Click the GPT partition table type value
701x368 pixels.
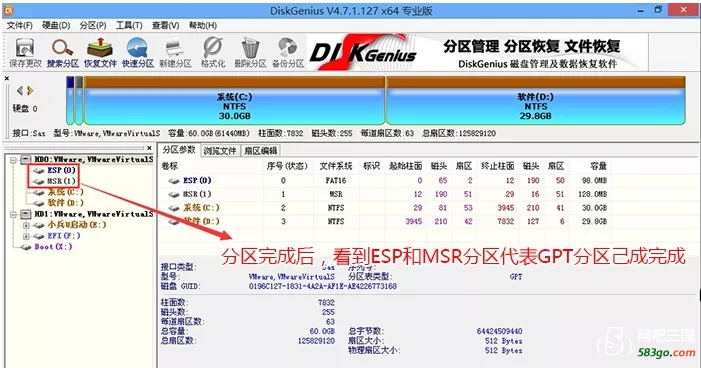coord(515,277)
